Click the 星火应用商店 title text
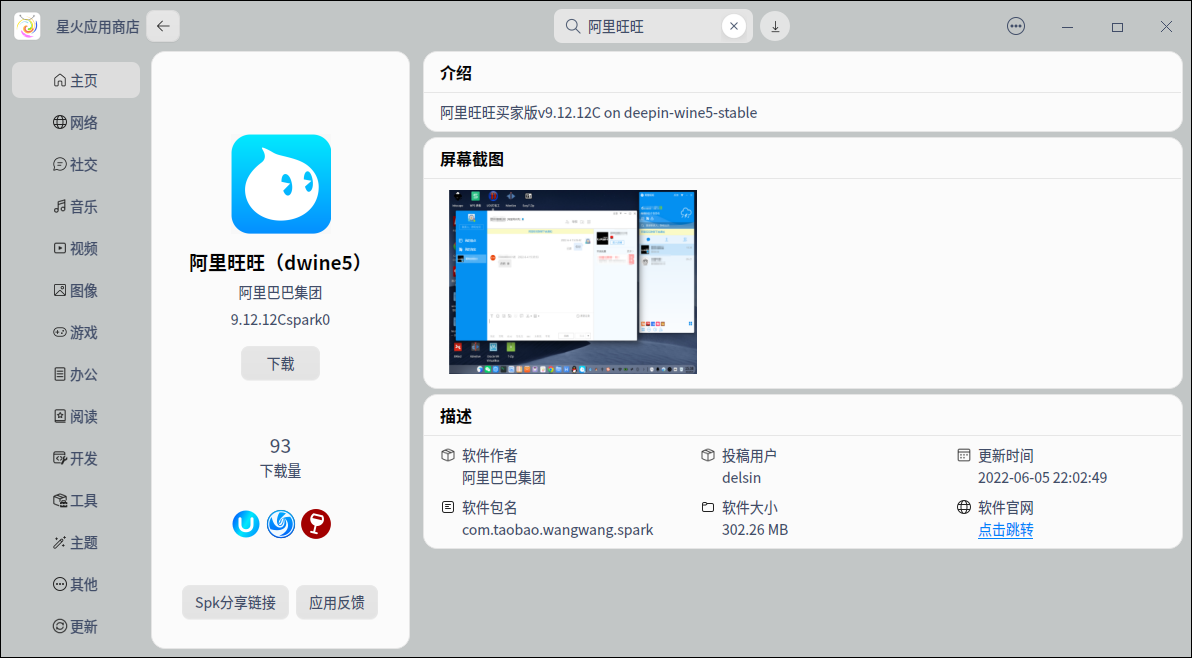The height and width of the screenshot is (658, 1192). click(97, 27)
